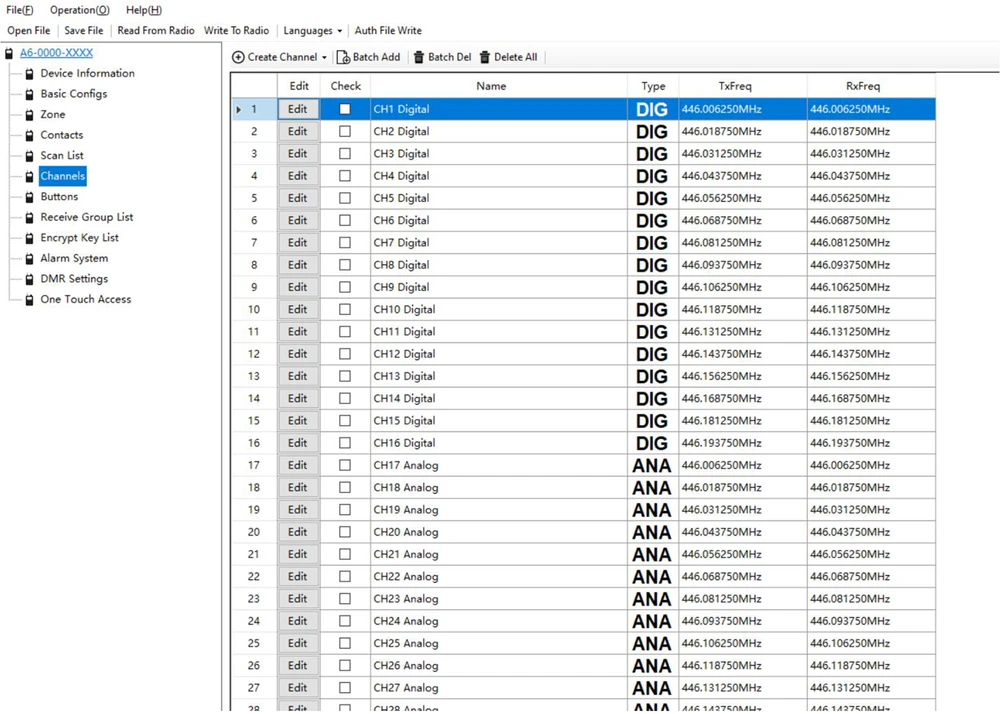Click radio icon beside Device Information
1000x714 pixels.
pos(29,74)
